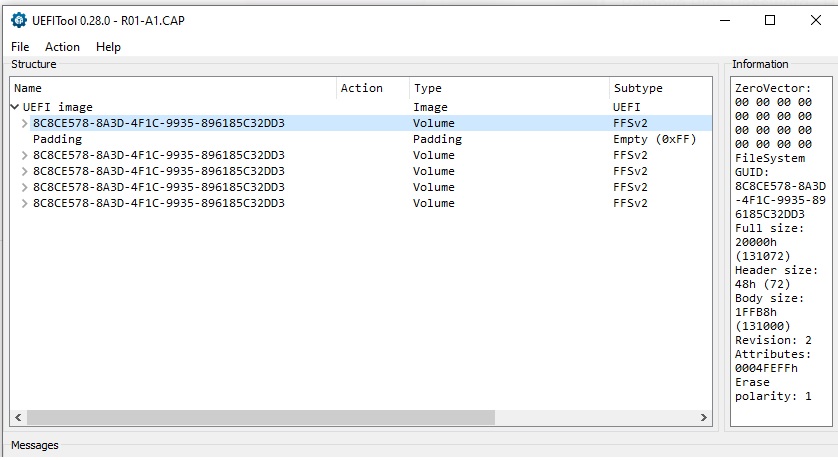Minimize the UEFITool window
The image size is (838, 460).
coord(724,20)
